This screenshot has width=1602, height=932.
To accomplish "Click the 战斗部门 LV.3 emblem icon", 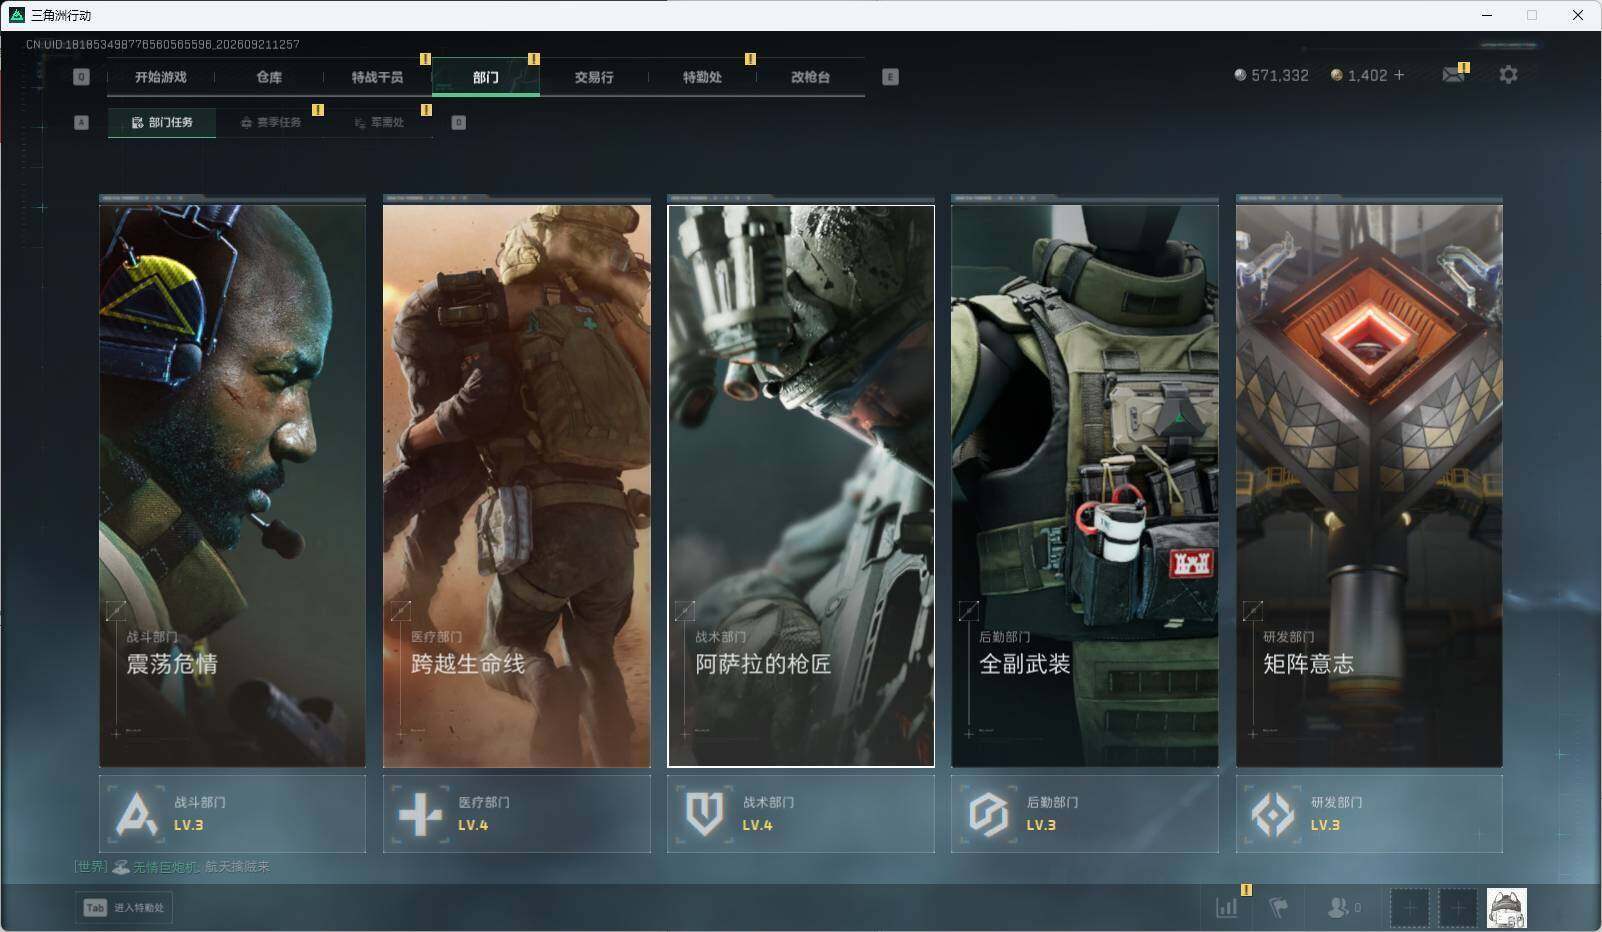I will pyautogui.click(x=137, y=814).
